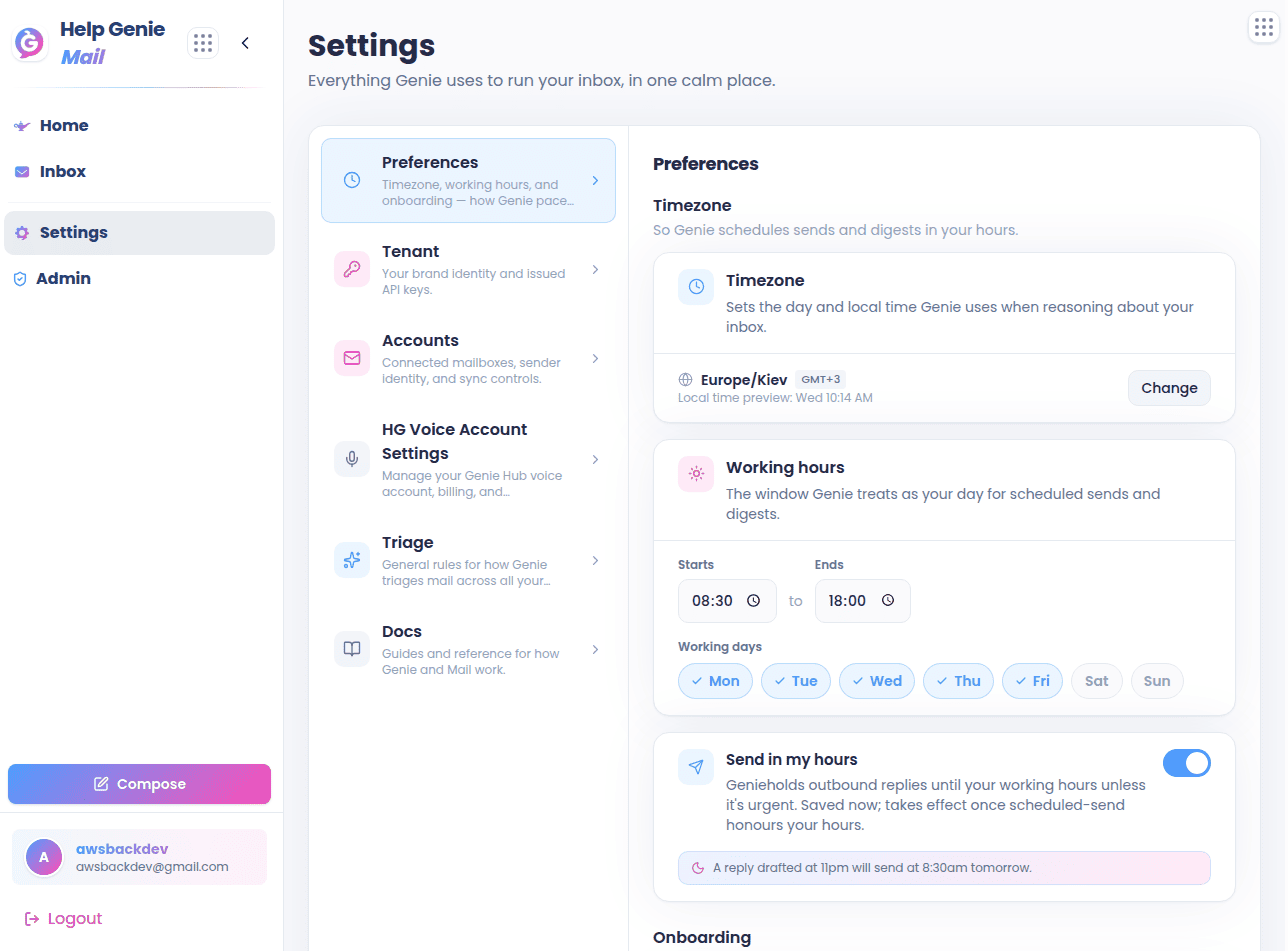Click the Logout link
Viewport: 1288px width, 951px height.
point(63,919)
